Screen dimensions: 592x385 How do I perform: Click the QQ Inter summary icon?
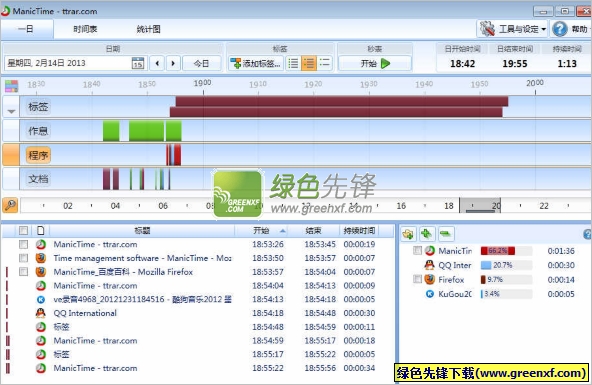pyautogui.click(x=430, y=265)
